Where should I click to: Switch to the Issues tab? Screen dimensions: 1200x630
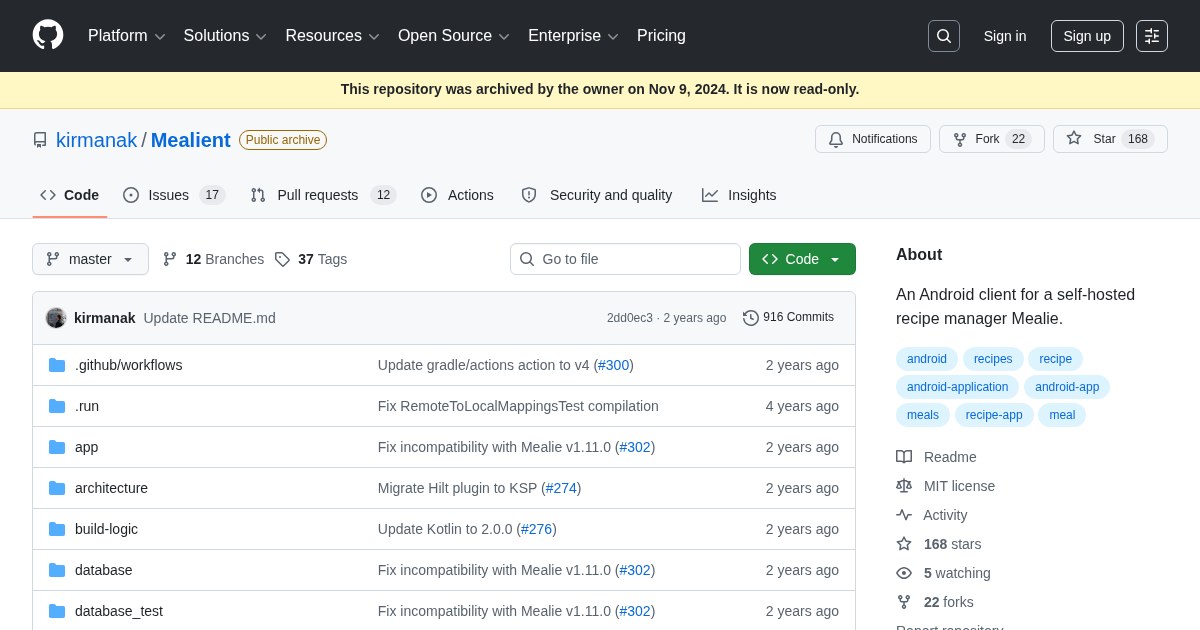(x=174, y=195)
